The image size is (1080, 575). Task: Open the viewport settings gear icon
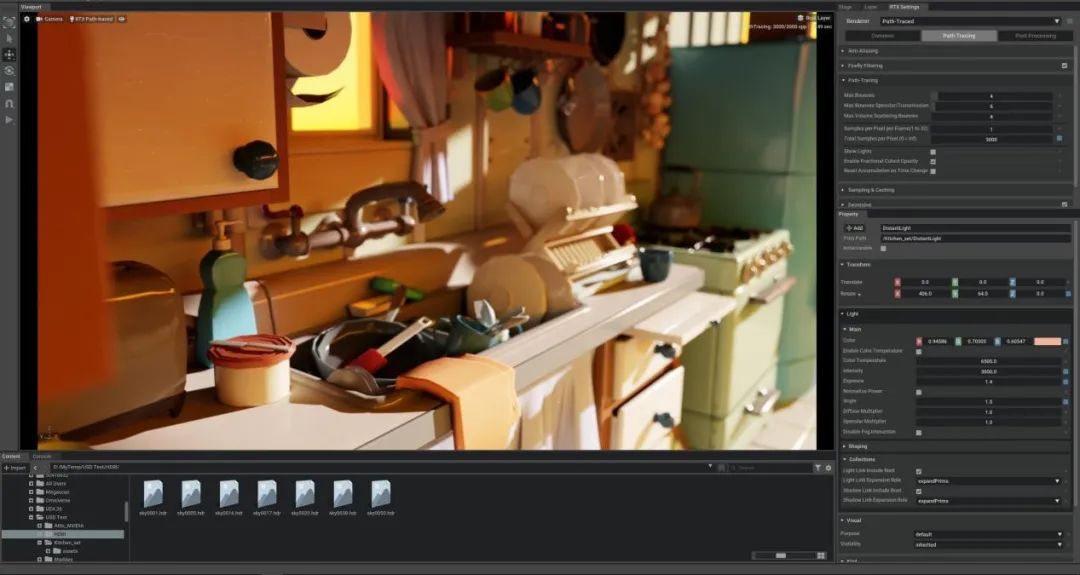coord(27,19)
